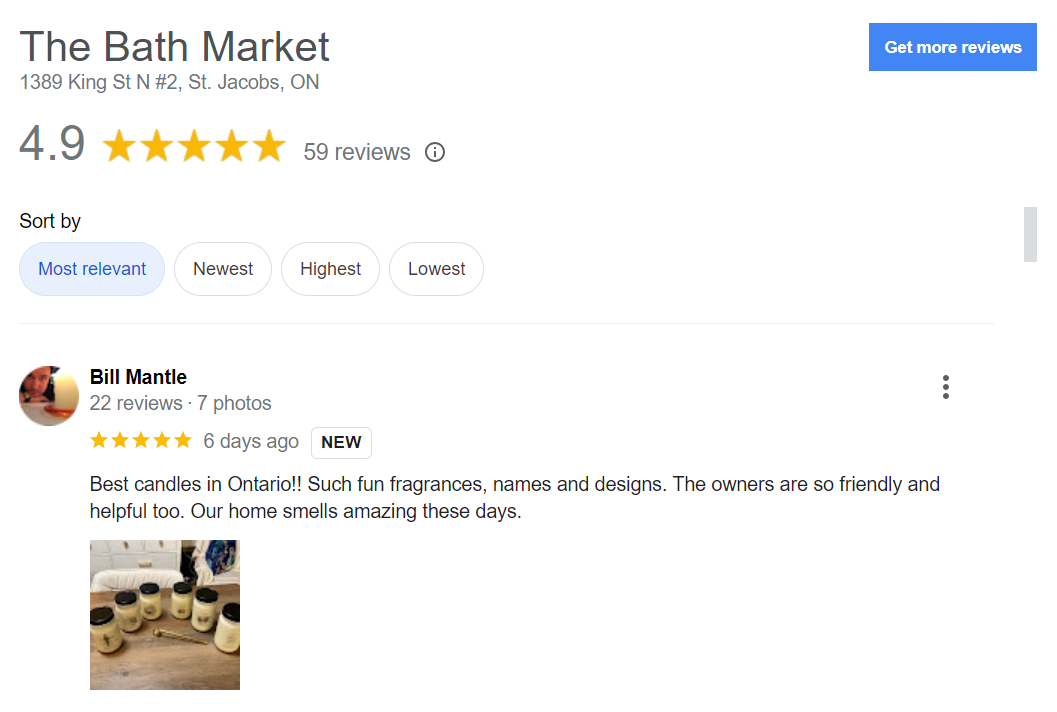The image size is (1057, 712).
Task: Click the gold star rating beside 4.9
Action: pos(194,146)
